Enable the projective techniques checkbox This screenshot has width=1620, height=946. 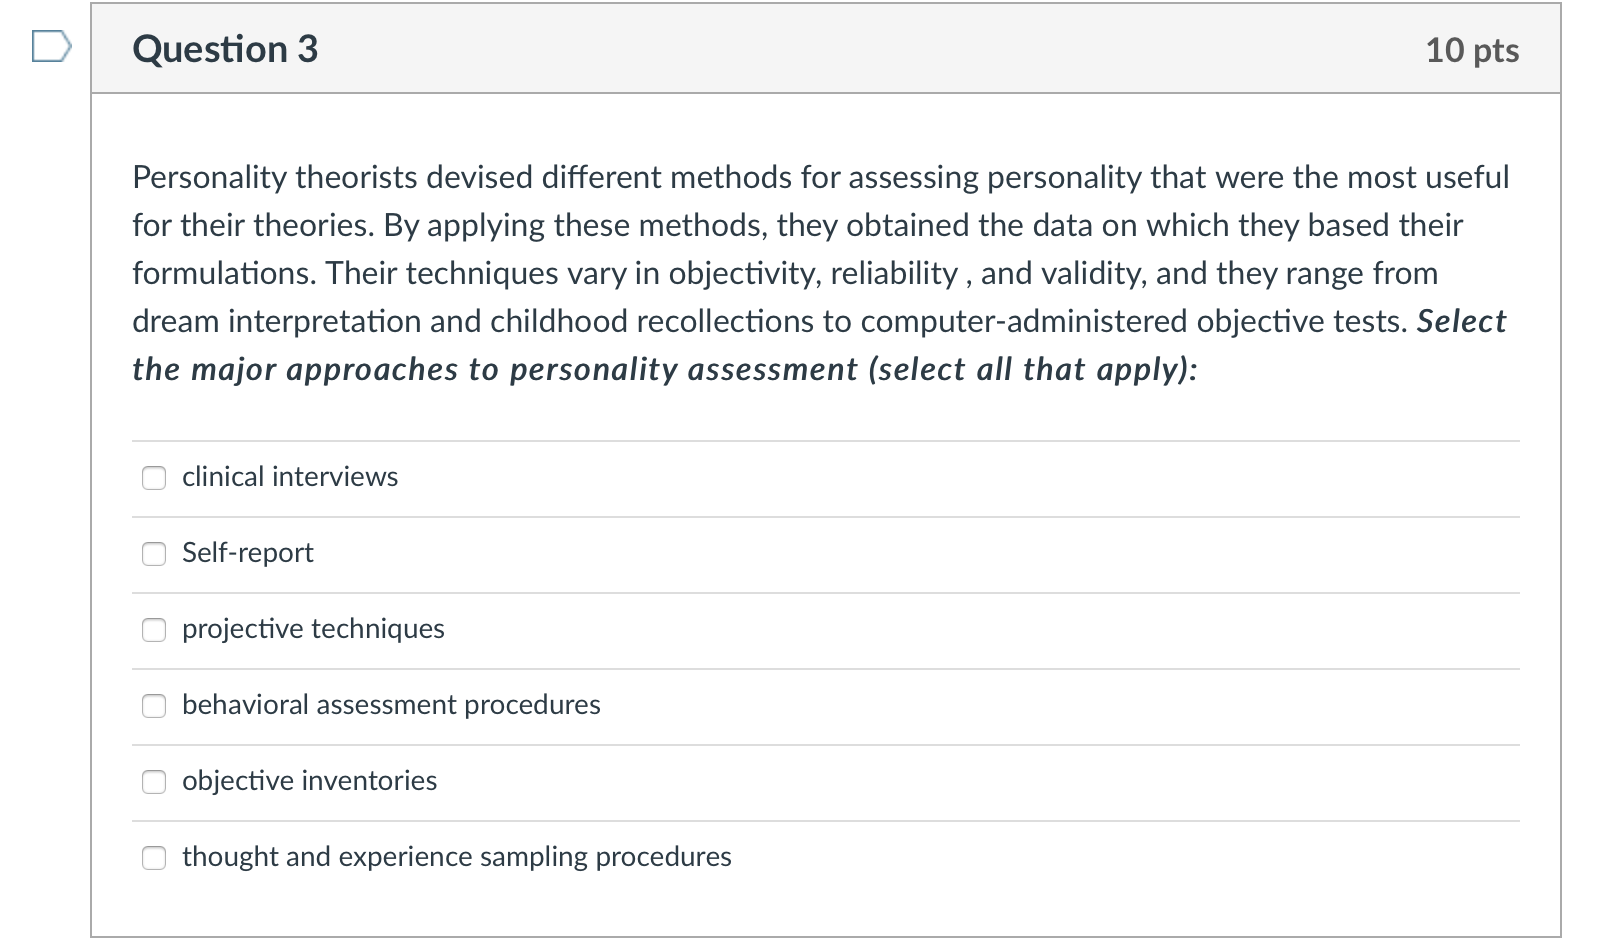click(x=154, y=630)
